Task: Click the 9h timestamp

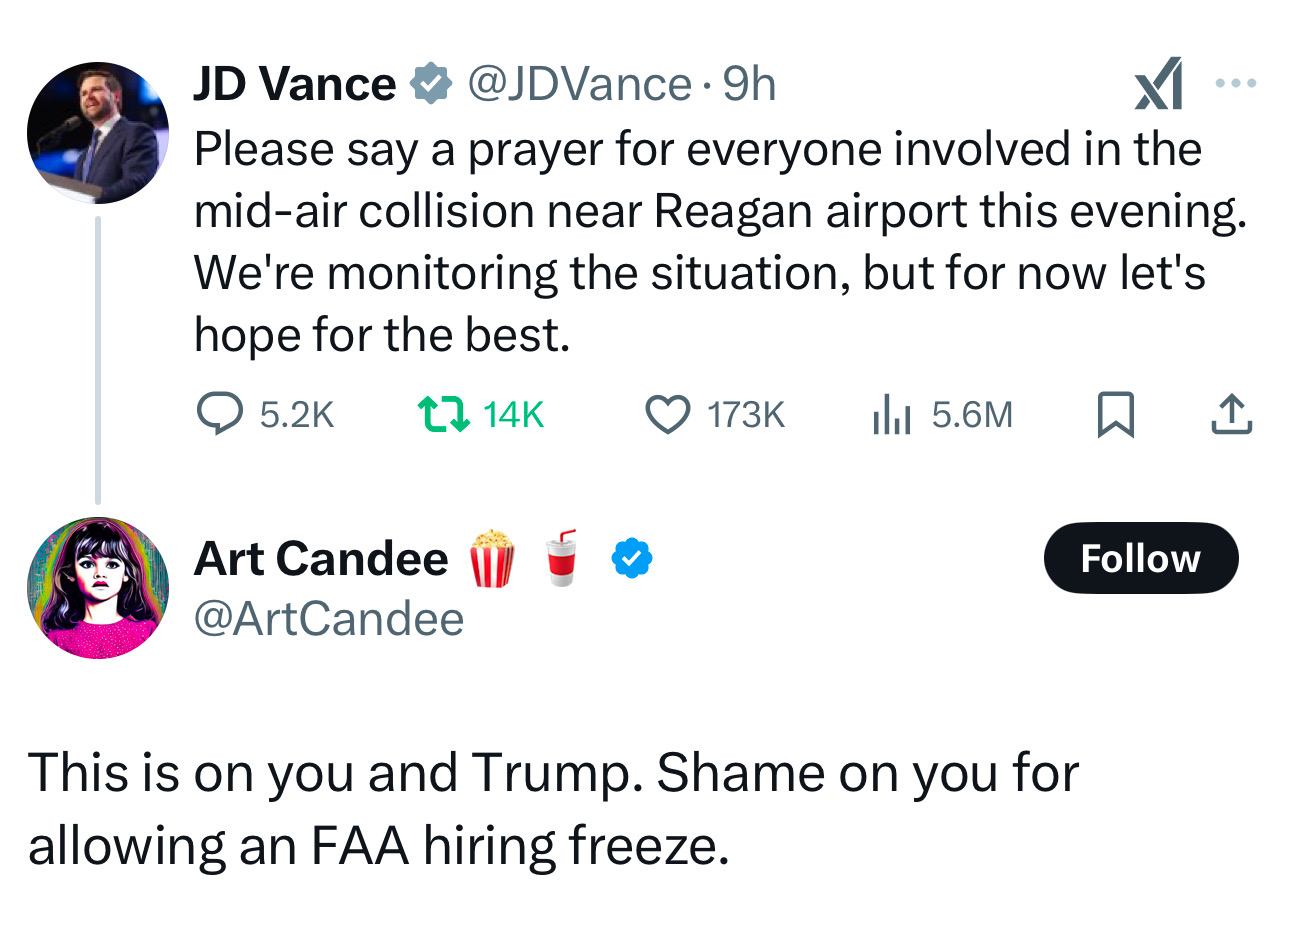Action: tap(750, 84)
